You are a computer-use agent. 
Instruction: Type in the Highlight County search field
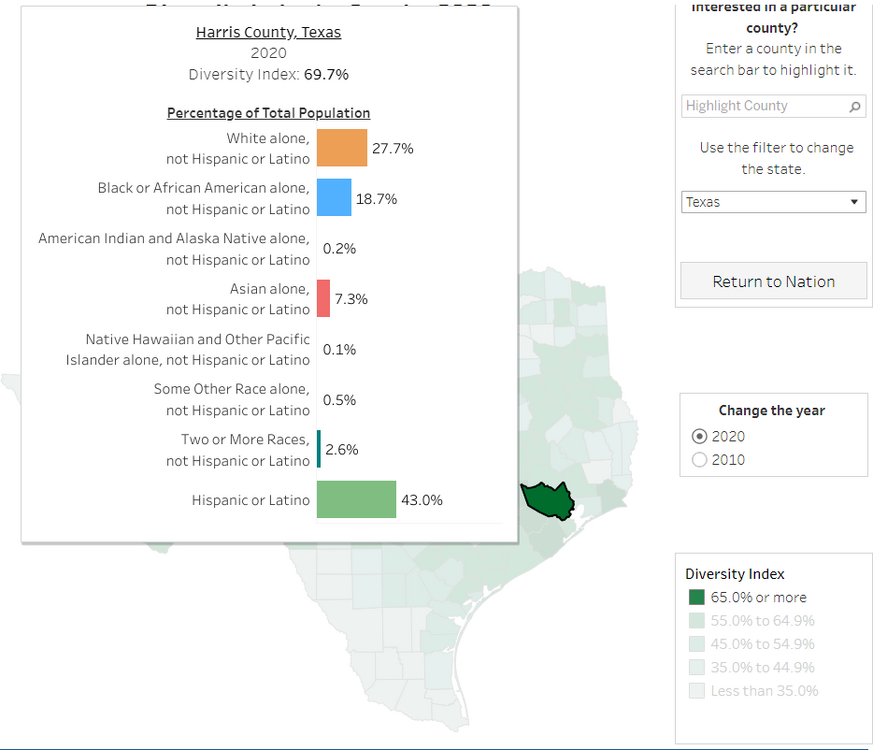pos(764,106)
